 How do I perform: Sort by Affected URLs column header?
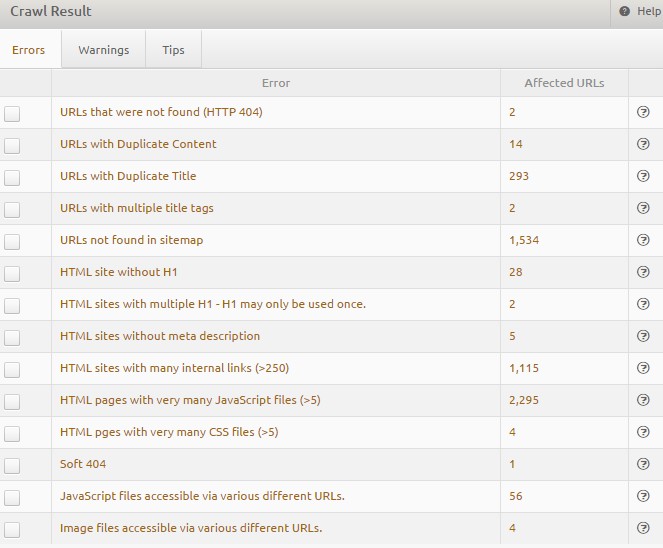pyautogui.click(x=563, y=83)
